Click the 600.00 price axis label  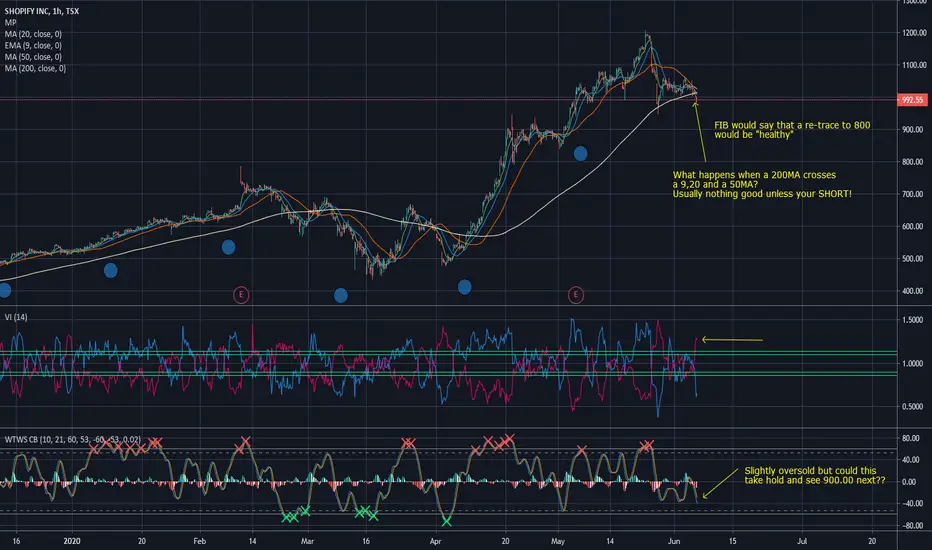pyautogui.click(x=914, y=227)
